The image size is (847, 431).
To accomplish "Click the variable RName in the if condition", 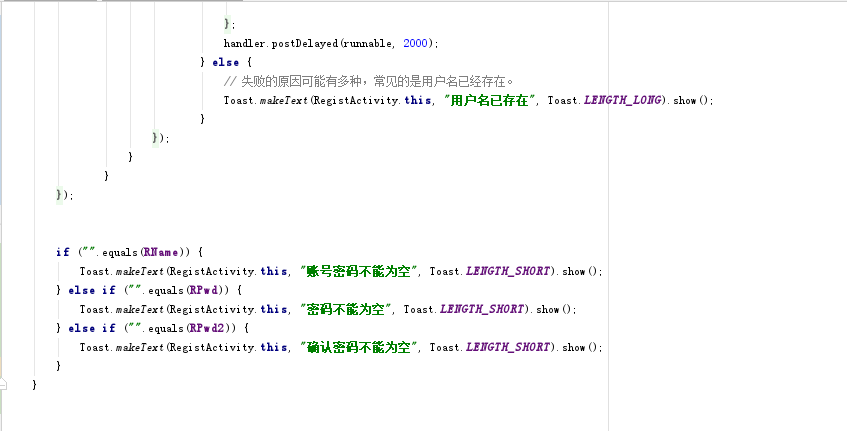I will click(162, 252).
